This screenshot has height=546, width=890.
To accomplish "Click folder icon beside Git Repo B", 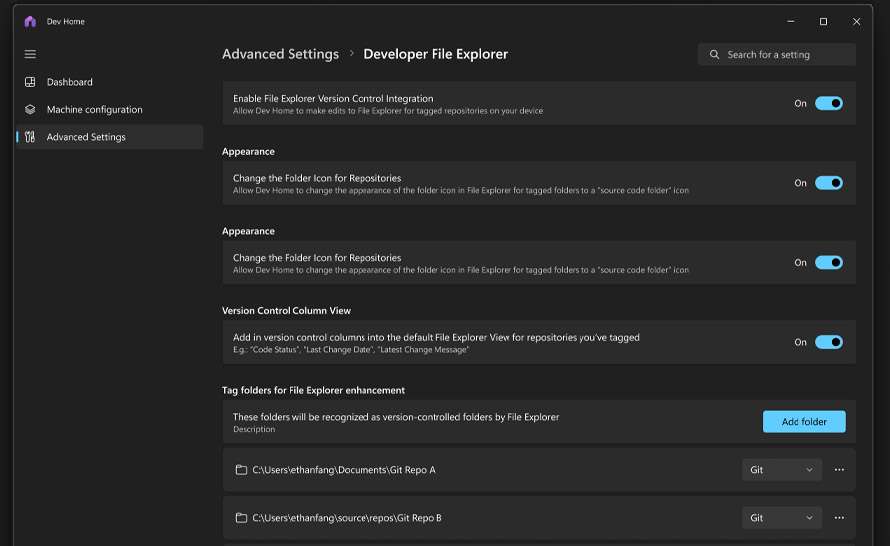I will [241, 518].
